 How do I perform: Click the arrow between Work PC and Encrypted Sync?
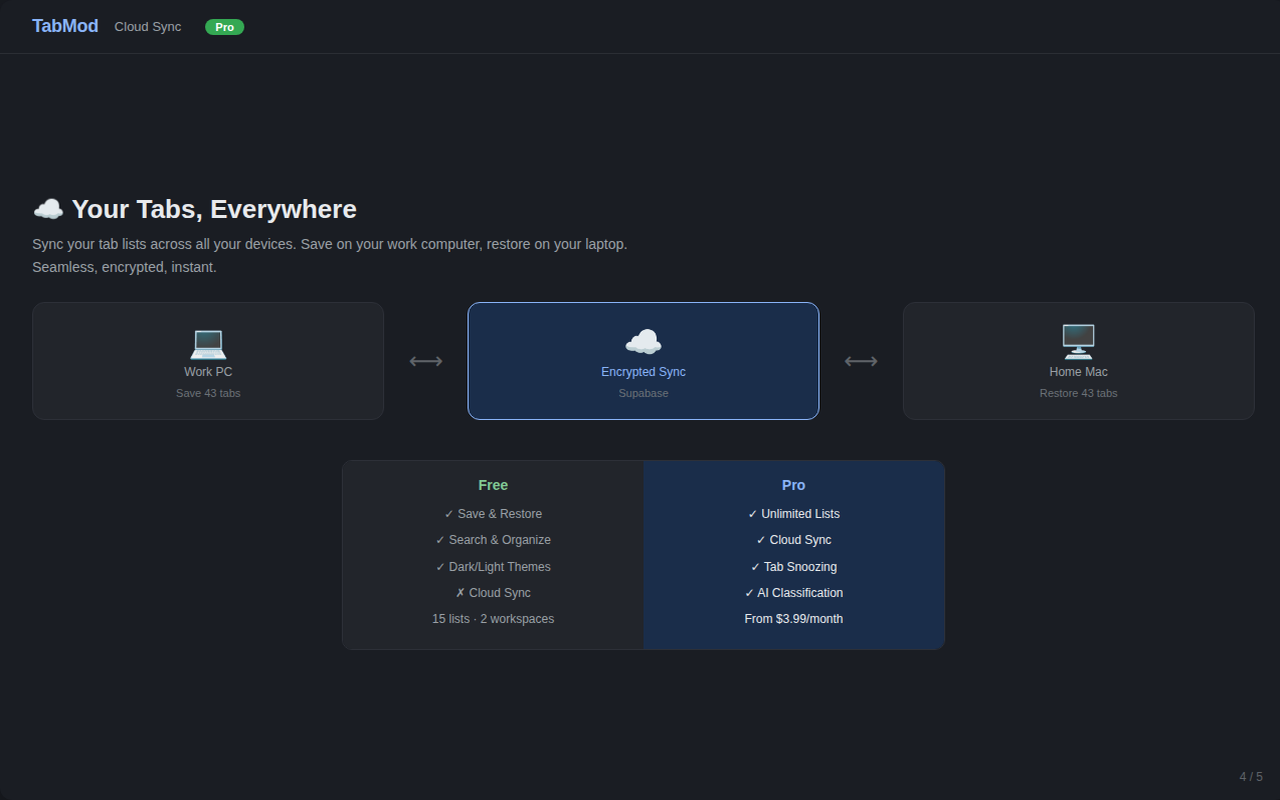pos(426,361)
